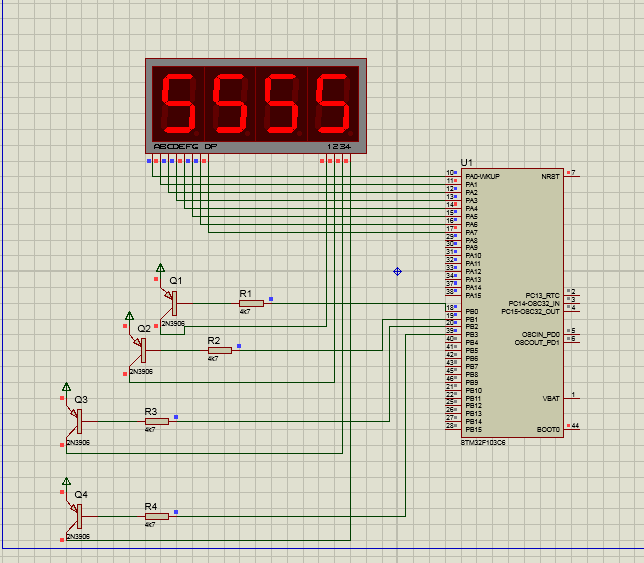
Task: Click the STM32F103C6 part name label
Action: (483, 443)
